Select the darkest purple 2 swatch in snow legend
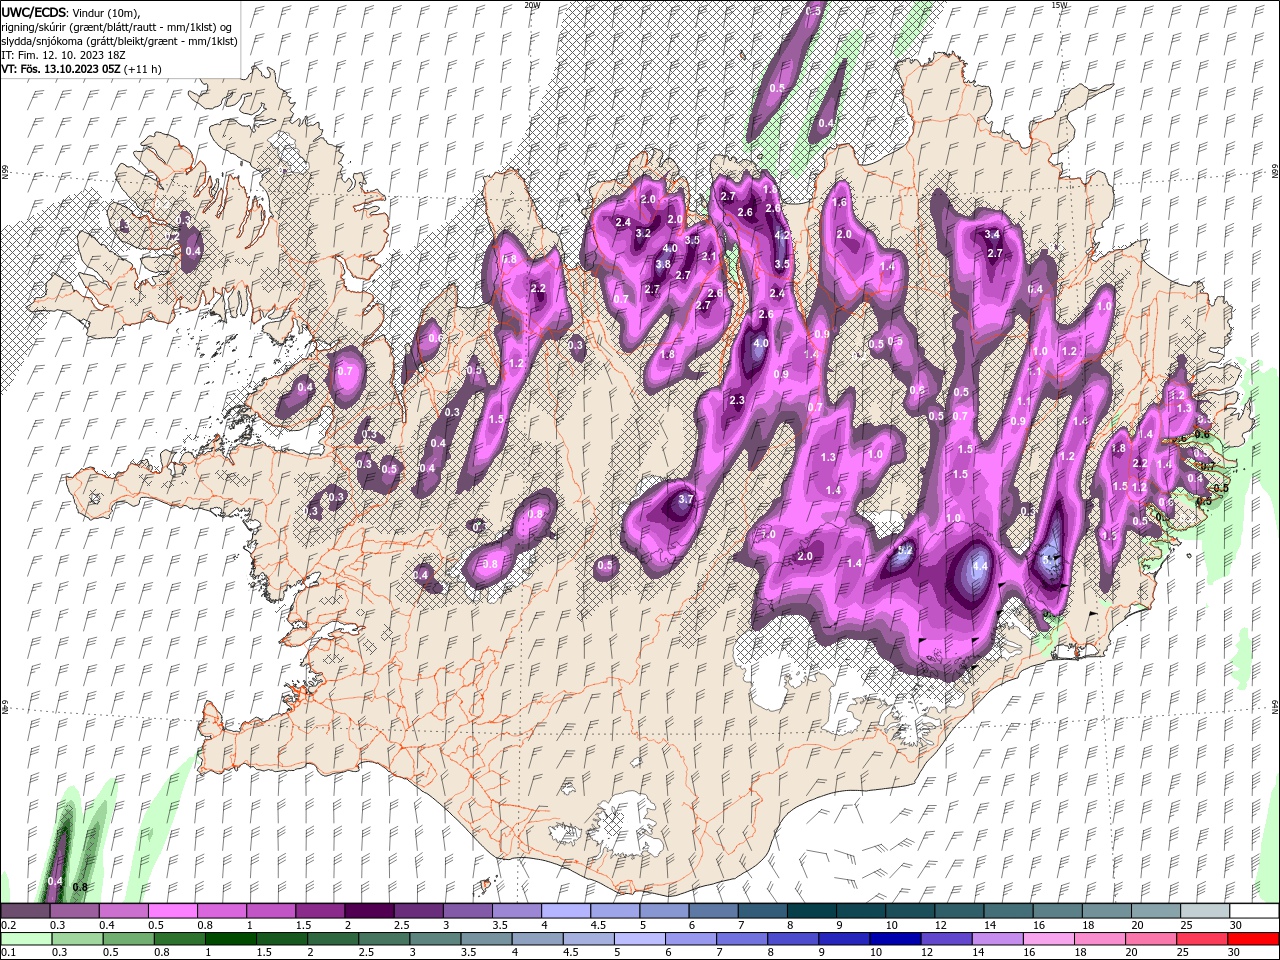Image resolution: width=1280 pixels, height=960 pixels. point(369,911)
